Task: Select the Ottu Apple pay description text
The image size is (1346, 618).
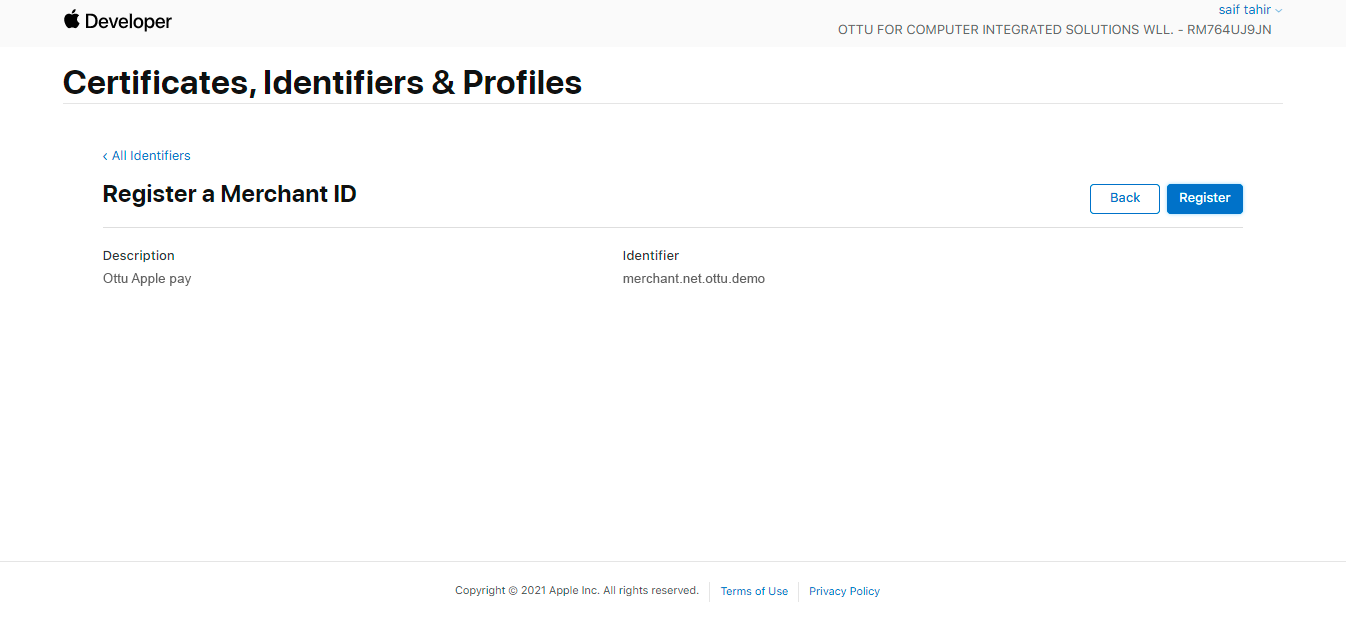Action: click(x=147, y=279)
